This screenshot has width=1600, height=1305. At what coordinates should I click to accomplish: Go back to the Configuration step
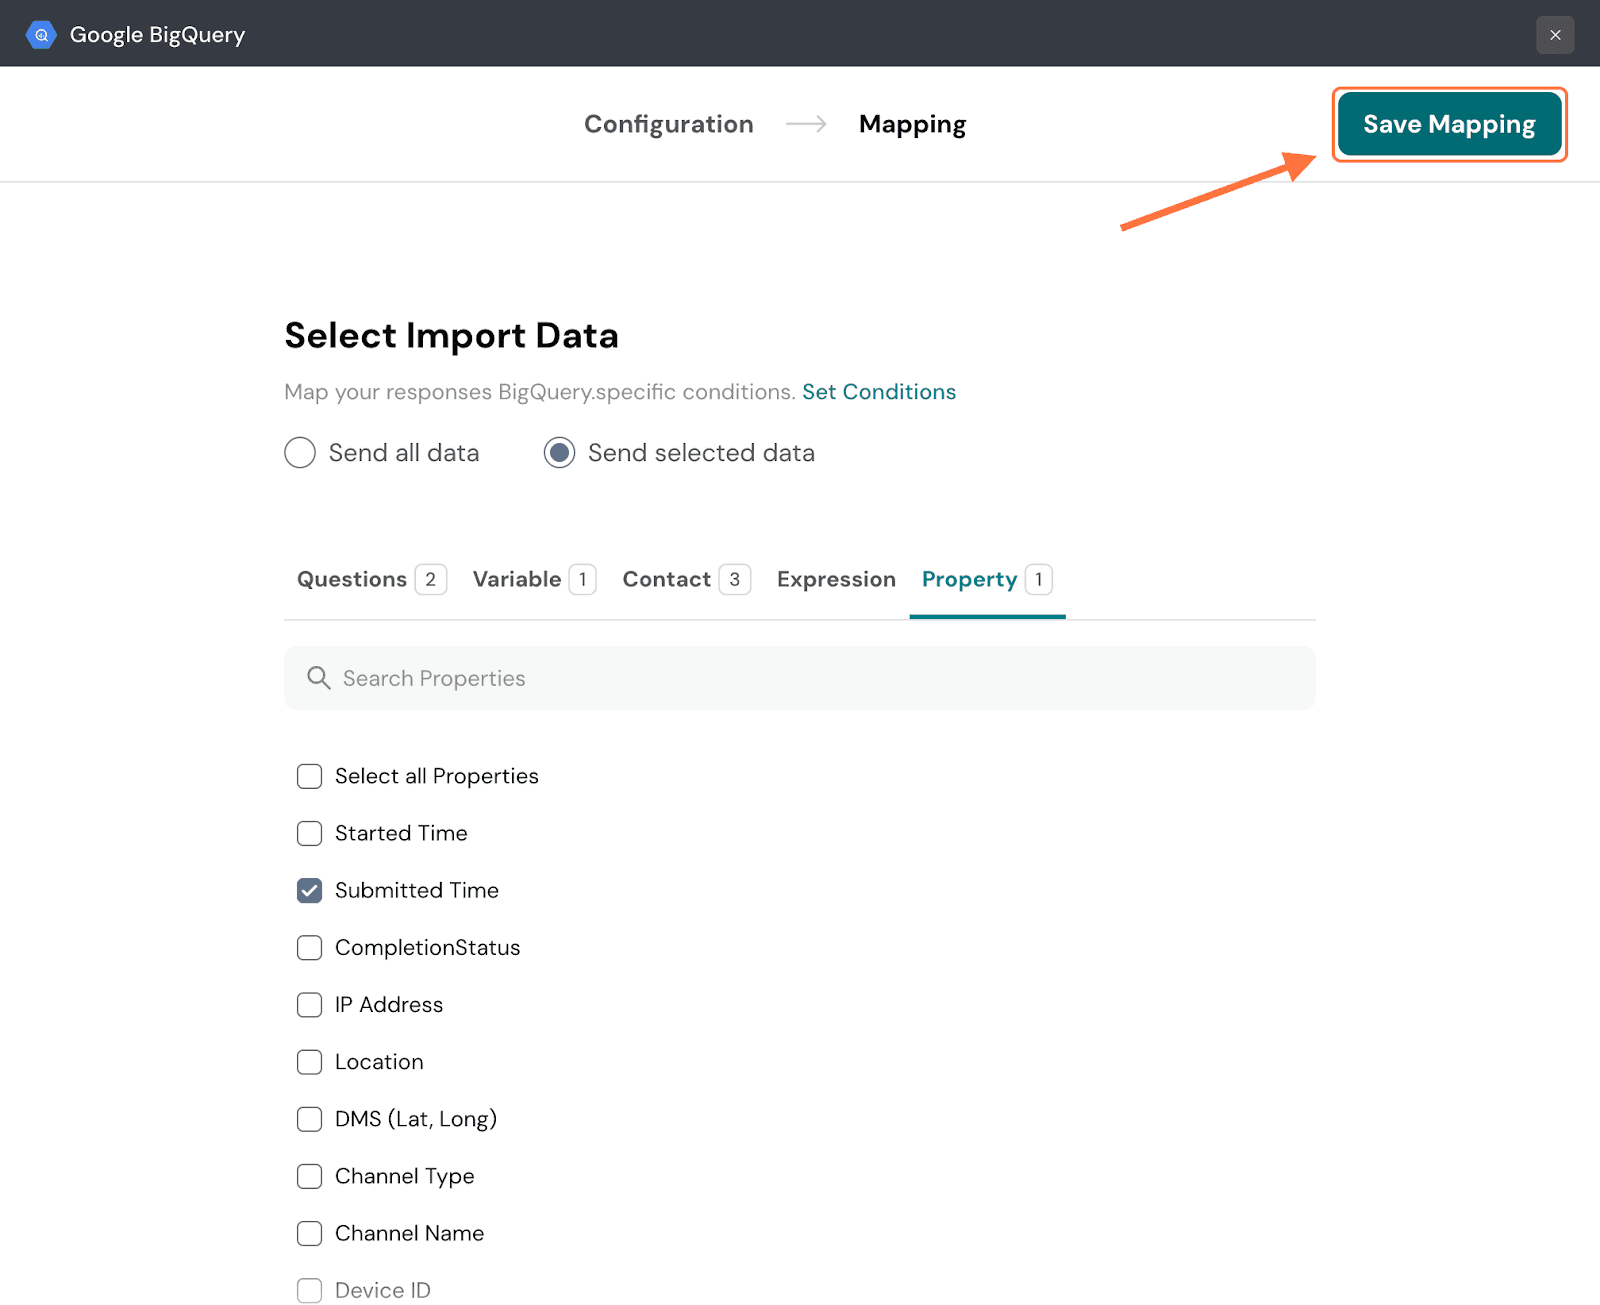(668, 124)
